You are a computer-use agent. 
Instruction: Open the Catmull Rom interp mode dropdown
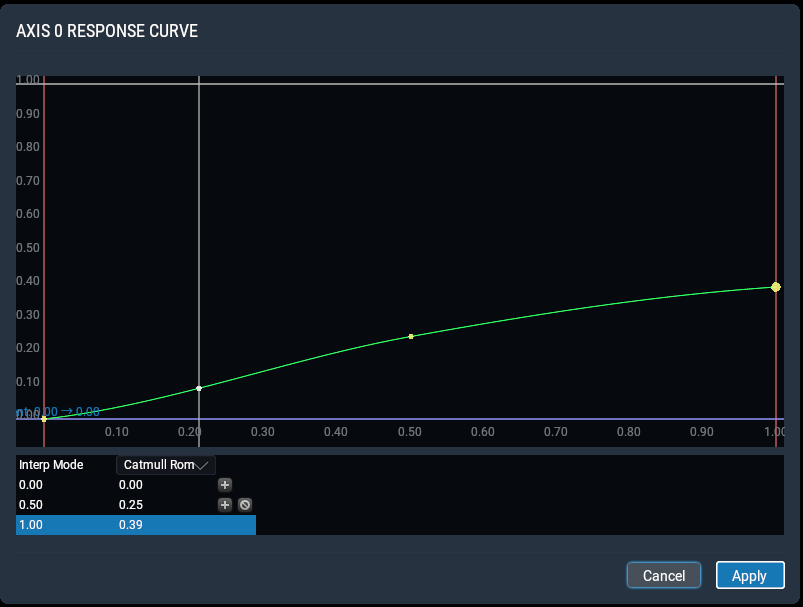point(166,465)
